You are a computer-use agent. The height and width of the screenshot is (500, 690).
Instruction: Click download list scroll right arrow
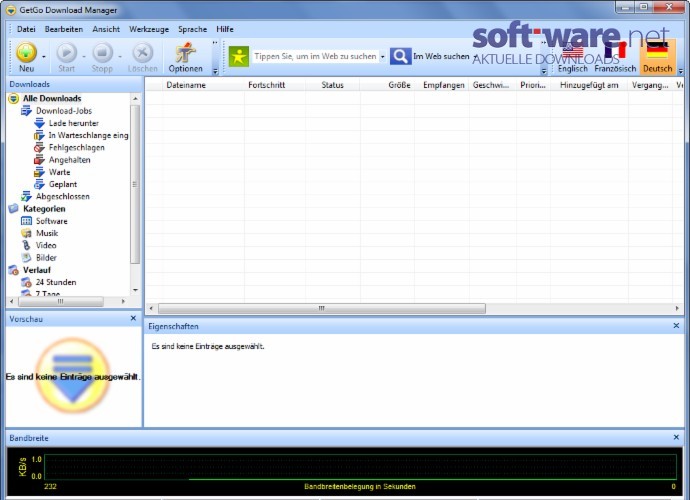[x=677, y=308]
